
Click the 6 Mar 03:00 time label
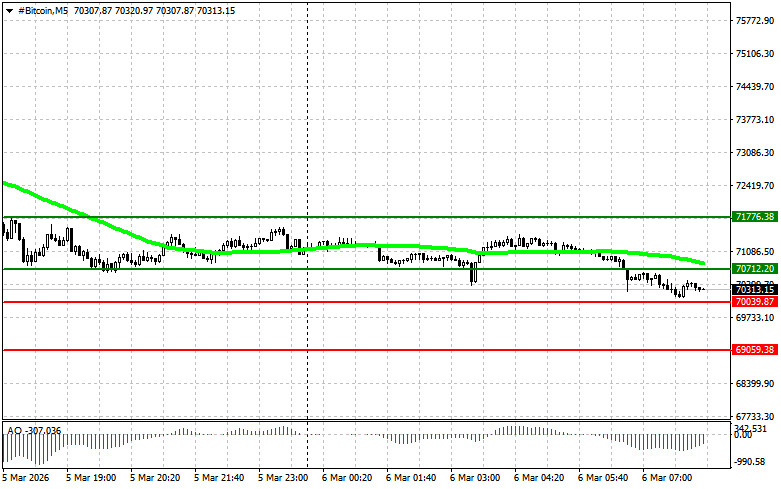(x=471, y=479)
